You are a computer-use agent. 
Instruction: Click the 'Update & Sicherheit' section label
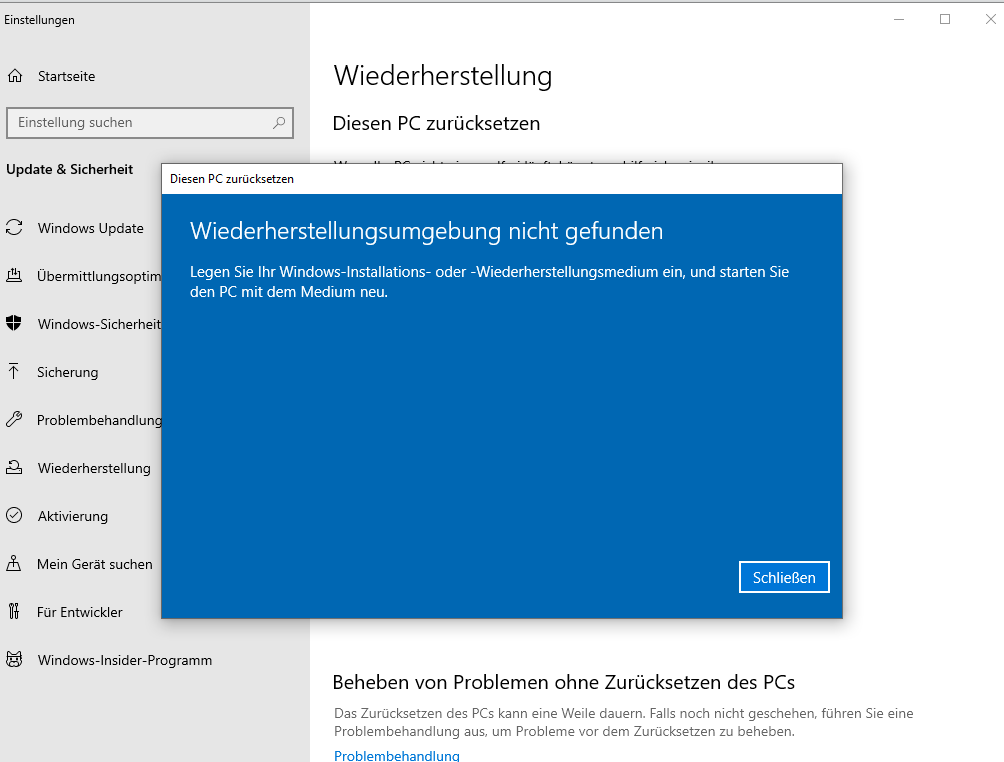pos(70,169)
